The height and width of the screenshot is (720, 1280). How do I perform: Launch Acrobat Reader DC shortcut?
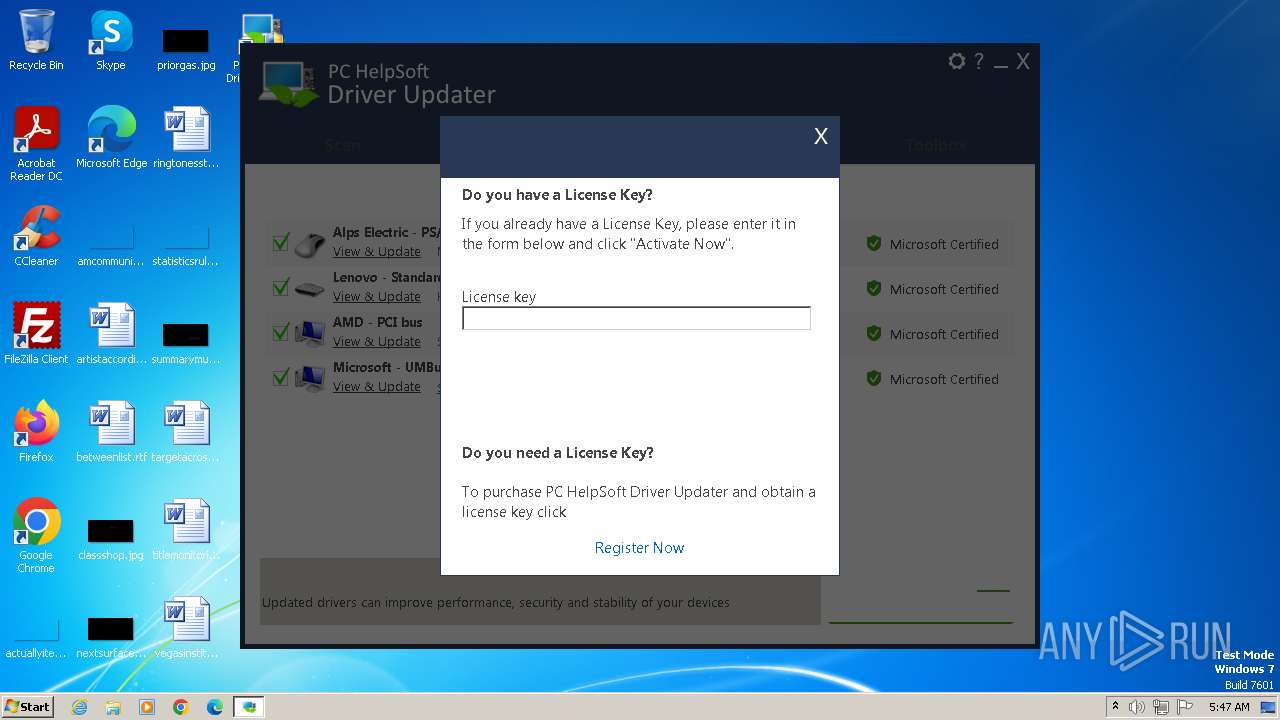point(36,144)
